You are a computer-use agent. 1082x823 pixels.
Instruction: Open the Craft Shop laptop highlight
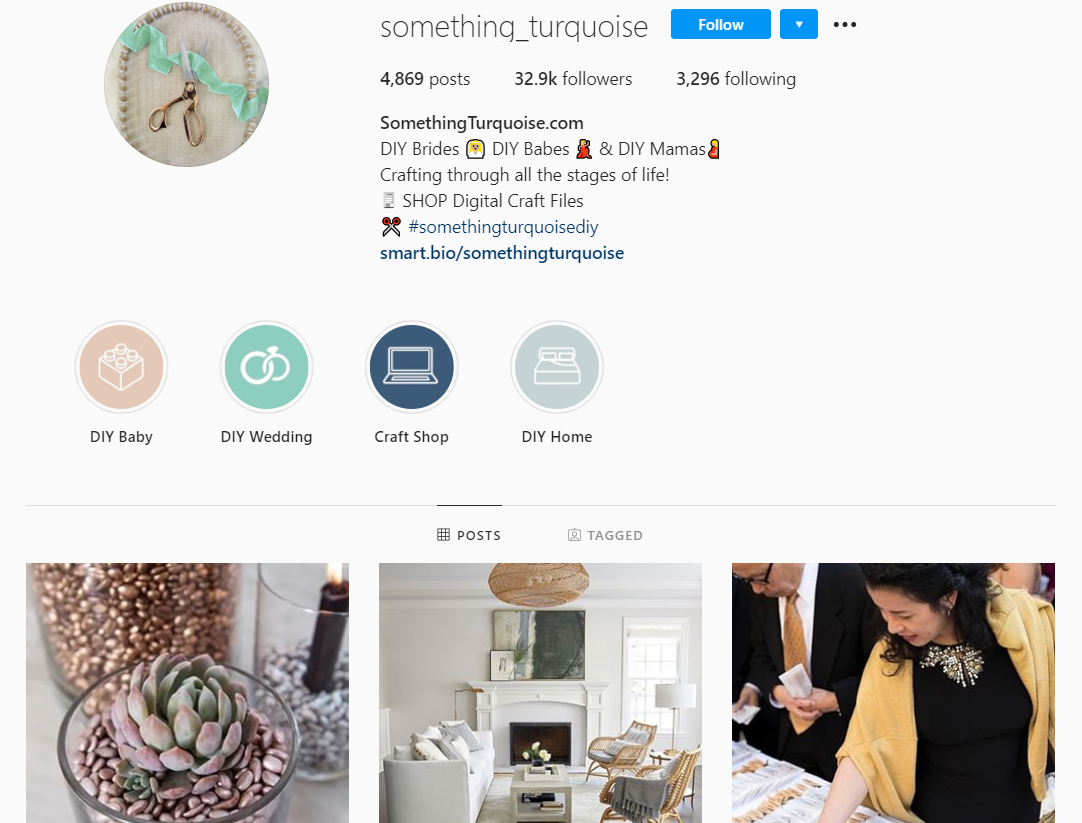pos(412,366)
